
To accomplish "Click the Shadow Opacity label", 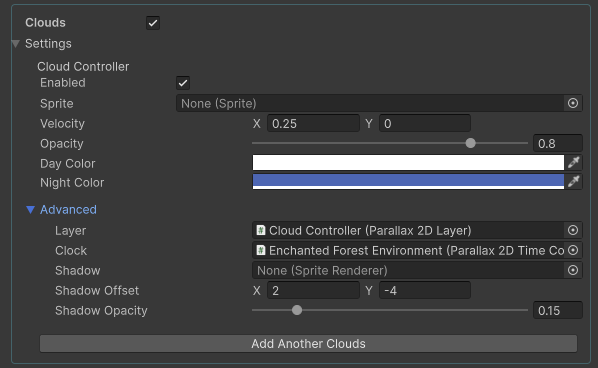I will click(x=101, y=311).
